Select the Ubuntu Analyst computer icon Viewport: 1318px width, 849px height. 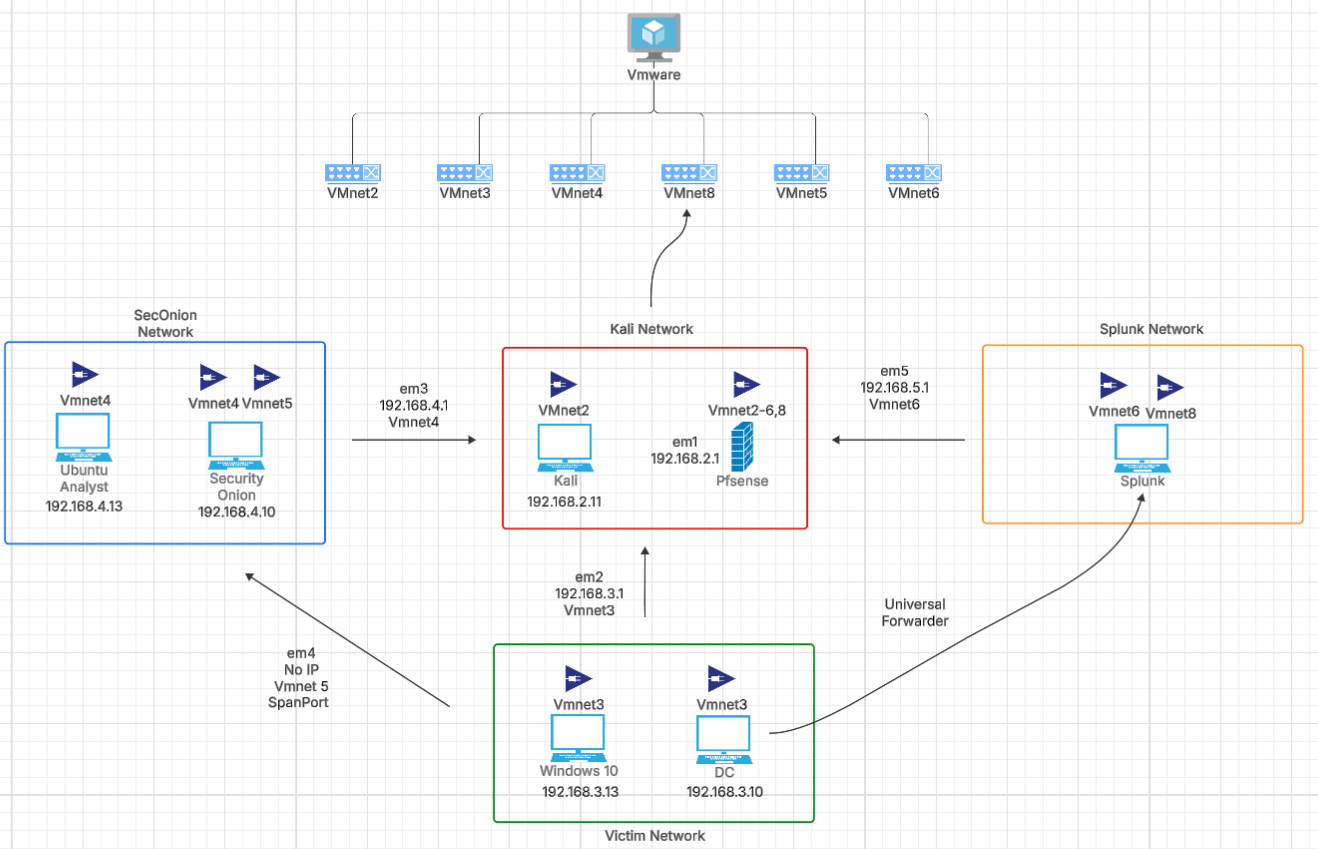(82, 437)
